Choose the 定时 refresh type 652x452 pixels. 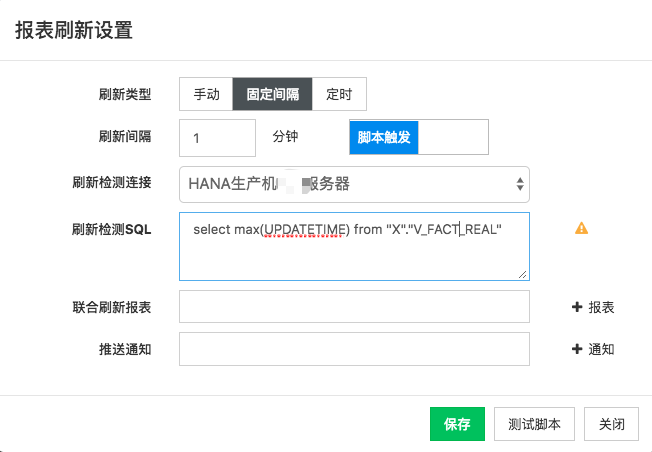click(x=339, y=94)
